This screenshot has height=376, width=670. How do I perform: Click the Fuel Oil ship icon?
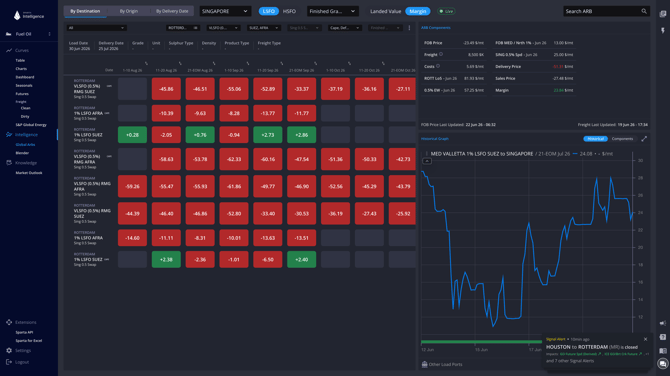[9, 34]
